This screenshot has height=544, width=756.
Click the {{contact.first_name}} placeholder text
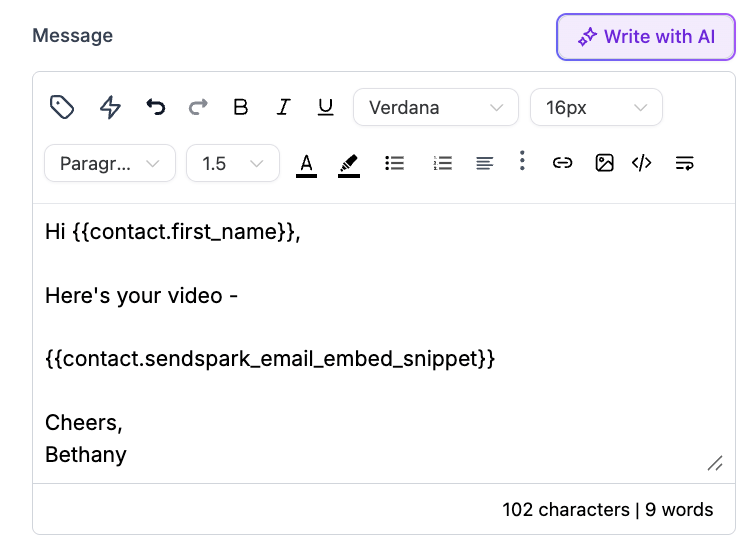[184, 232]
